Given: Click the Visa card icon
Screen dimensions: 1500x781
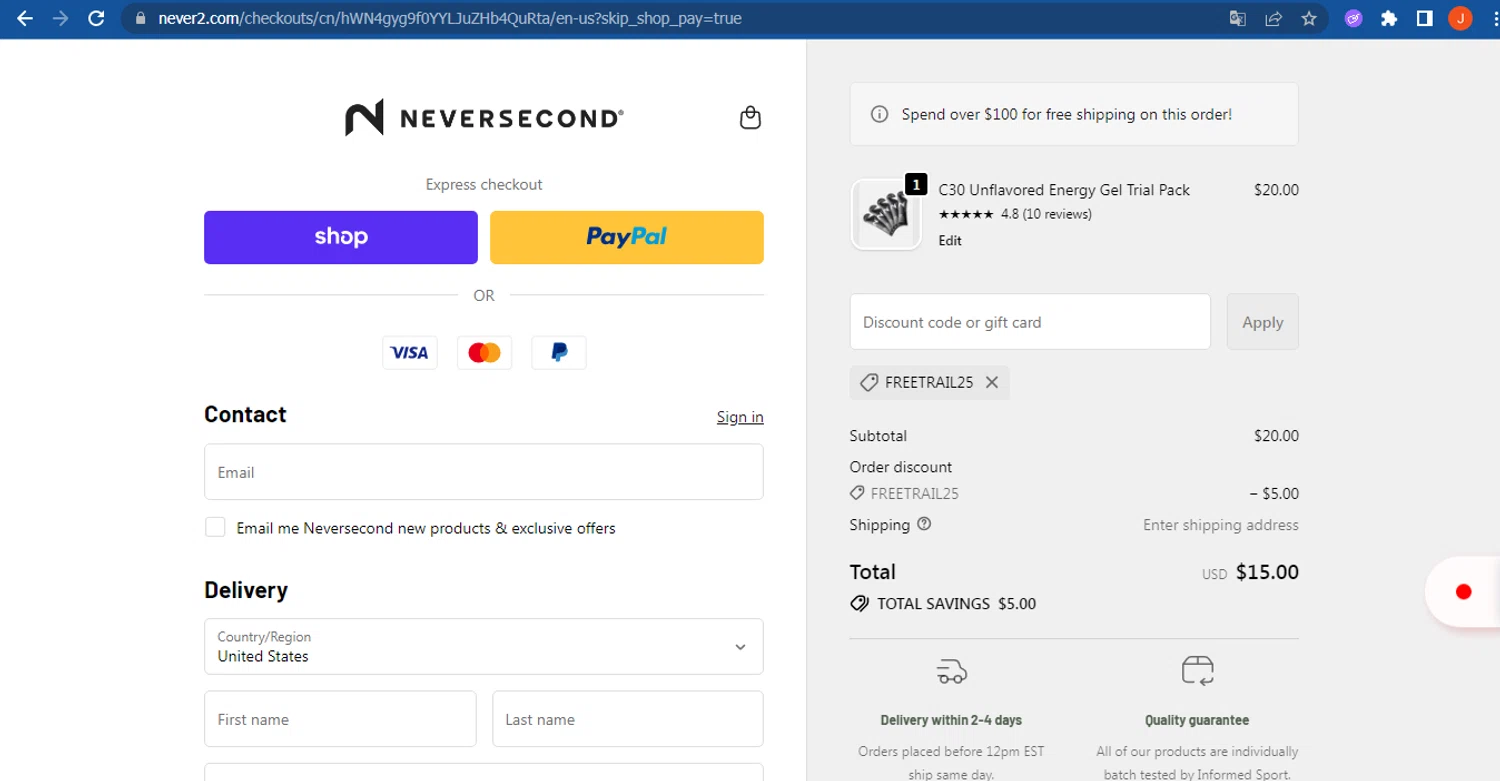Looking at the screenshot, I should (x=410, y=352).
